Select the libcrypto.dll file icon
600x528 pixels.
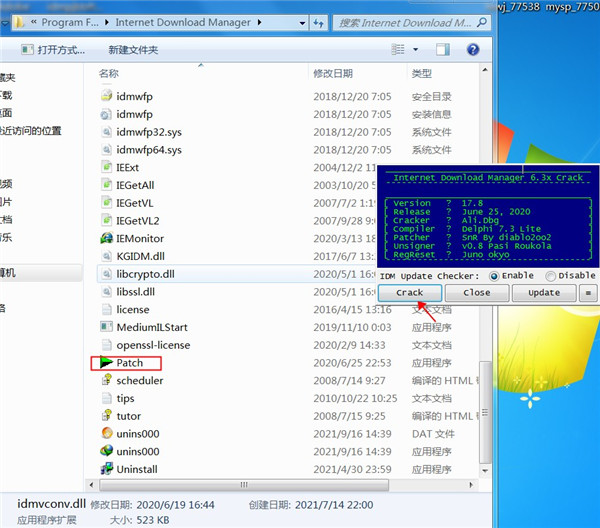pyautogui.click(x=108, y=273)
